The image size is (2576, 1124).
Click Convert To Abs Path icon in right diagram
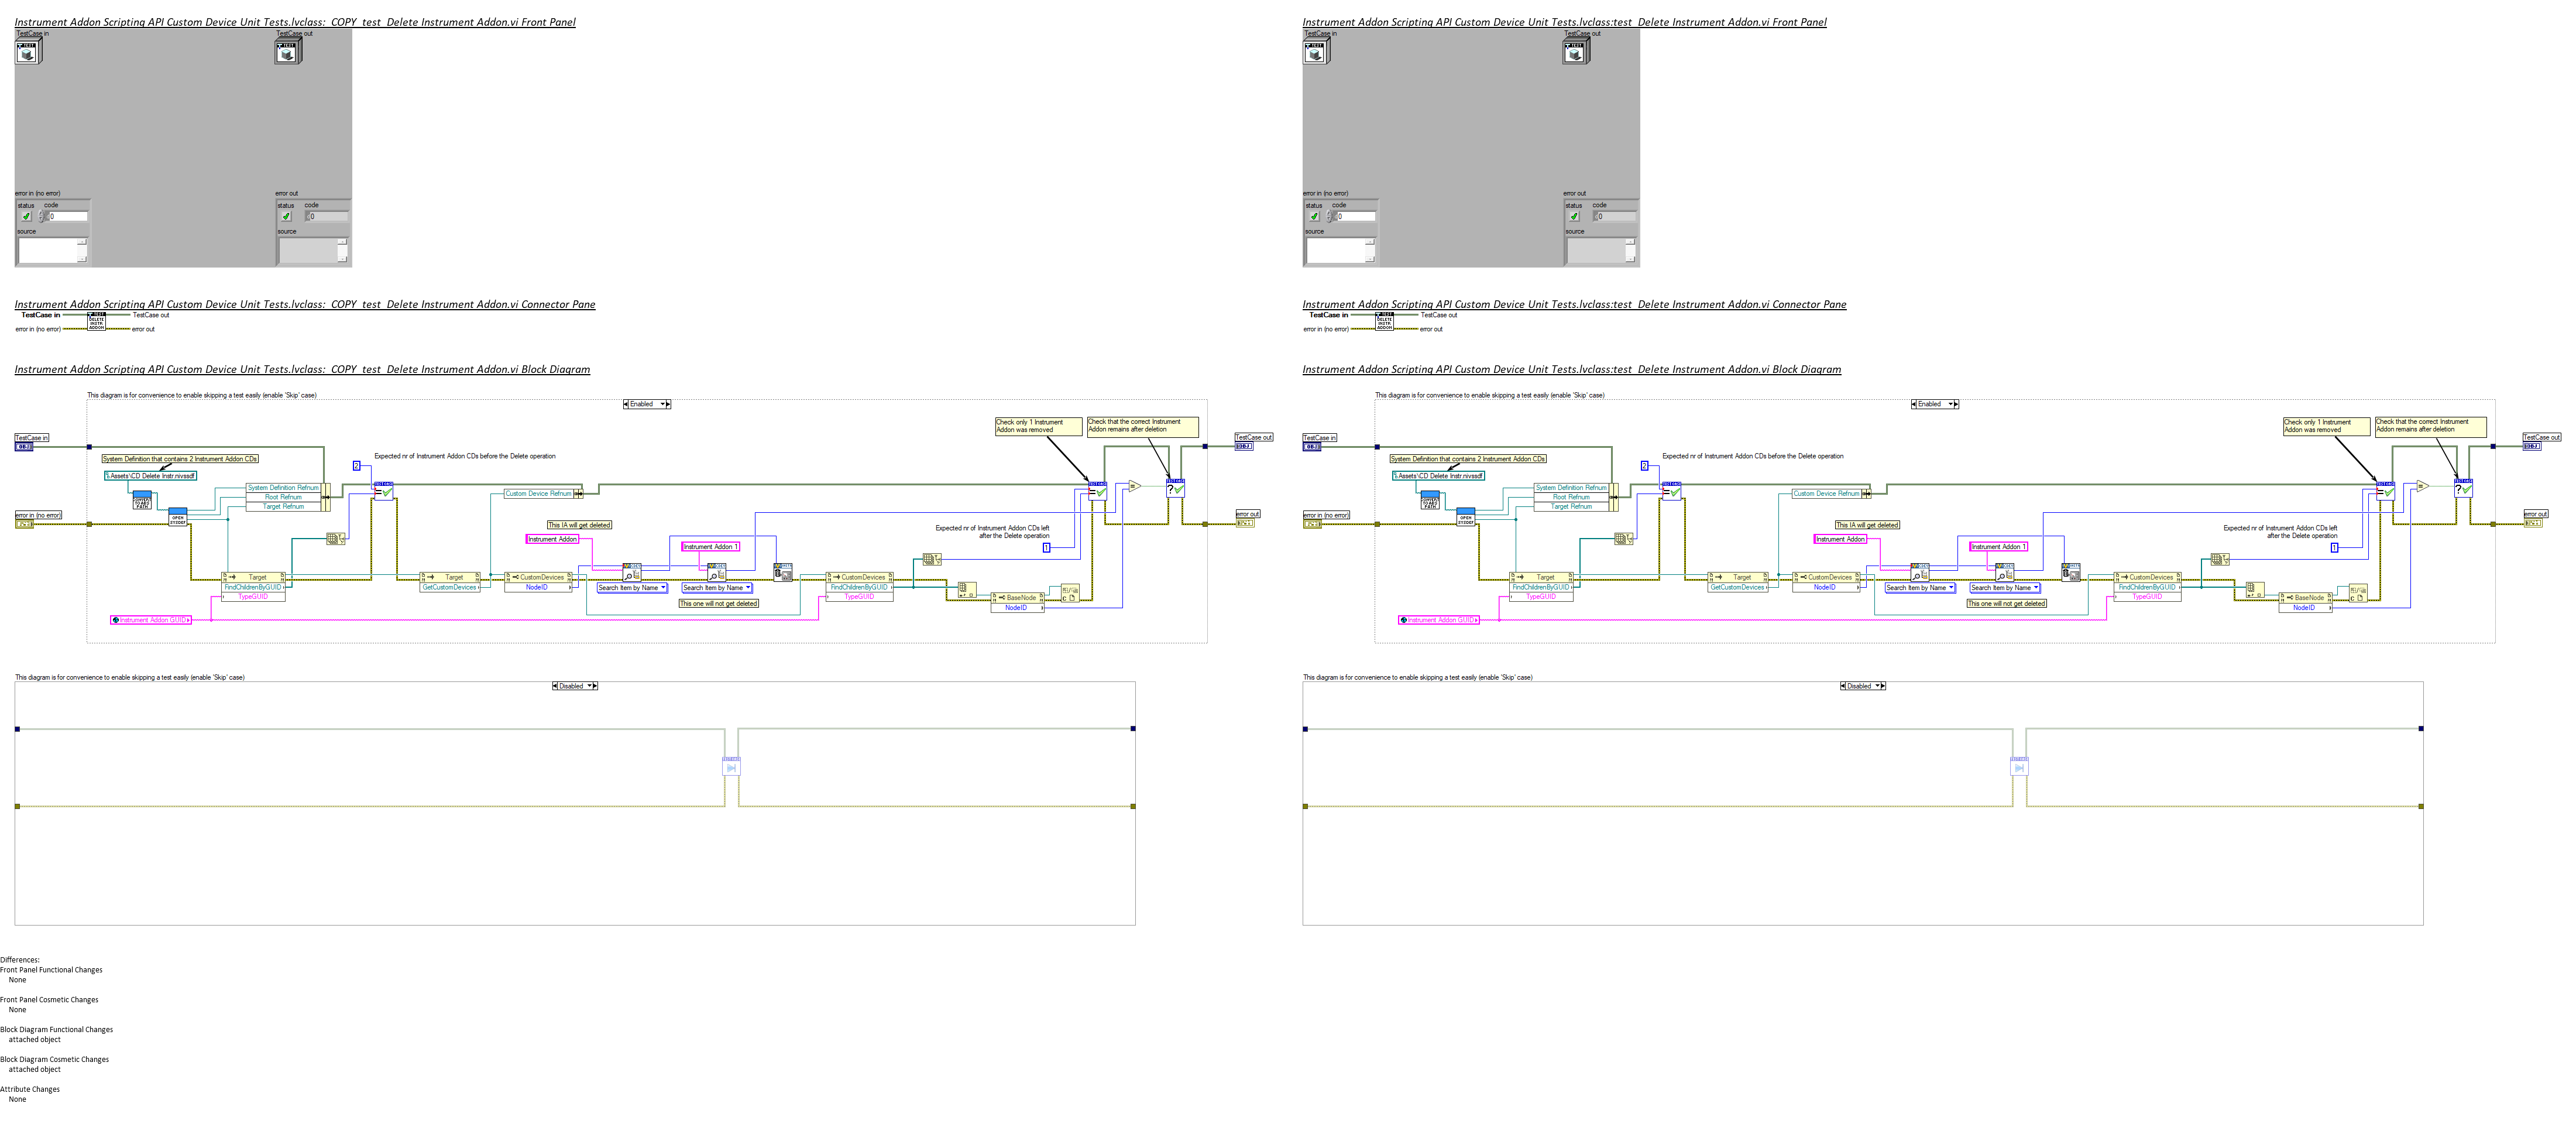(x=1430, y=499)
